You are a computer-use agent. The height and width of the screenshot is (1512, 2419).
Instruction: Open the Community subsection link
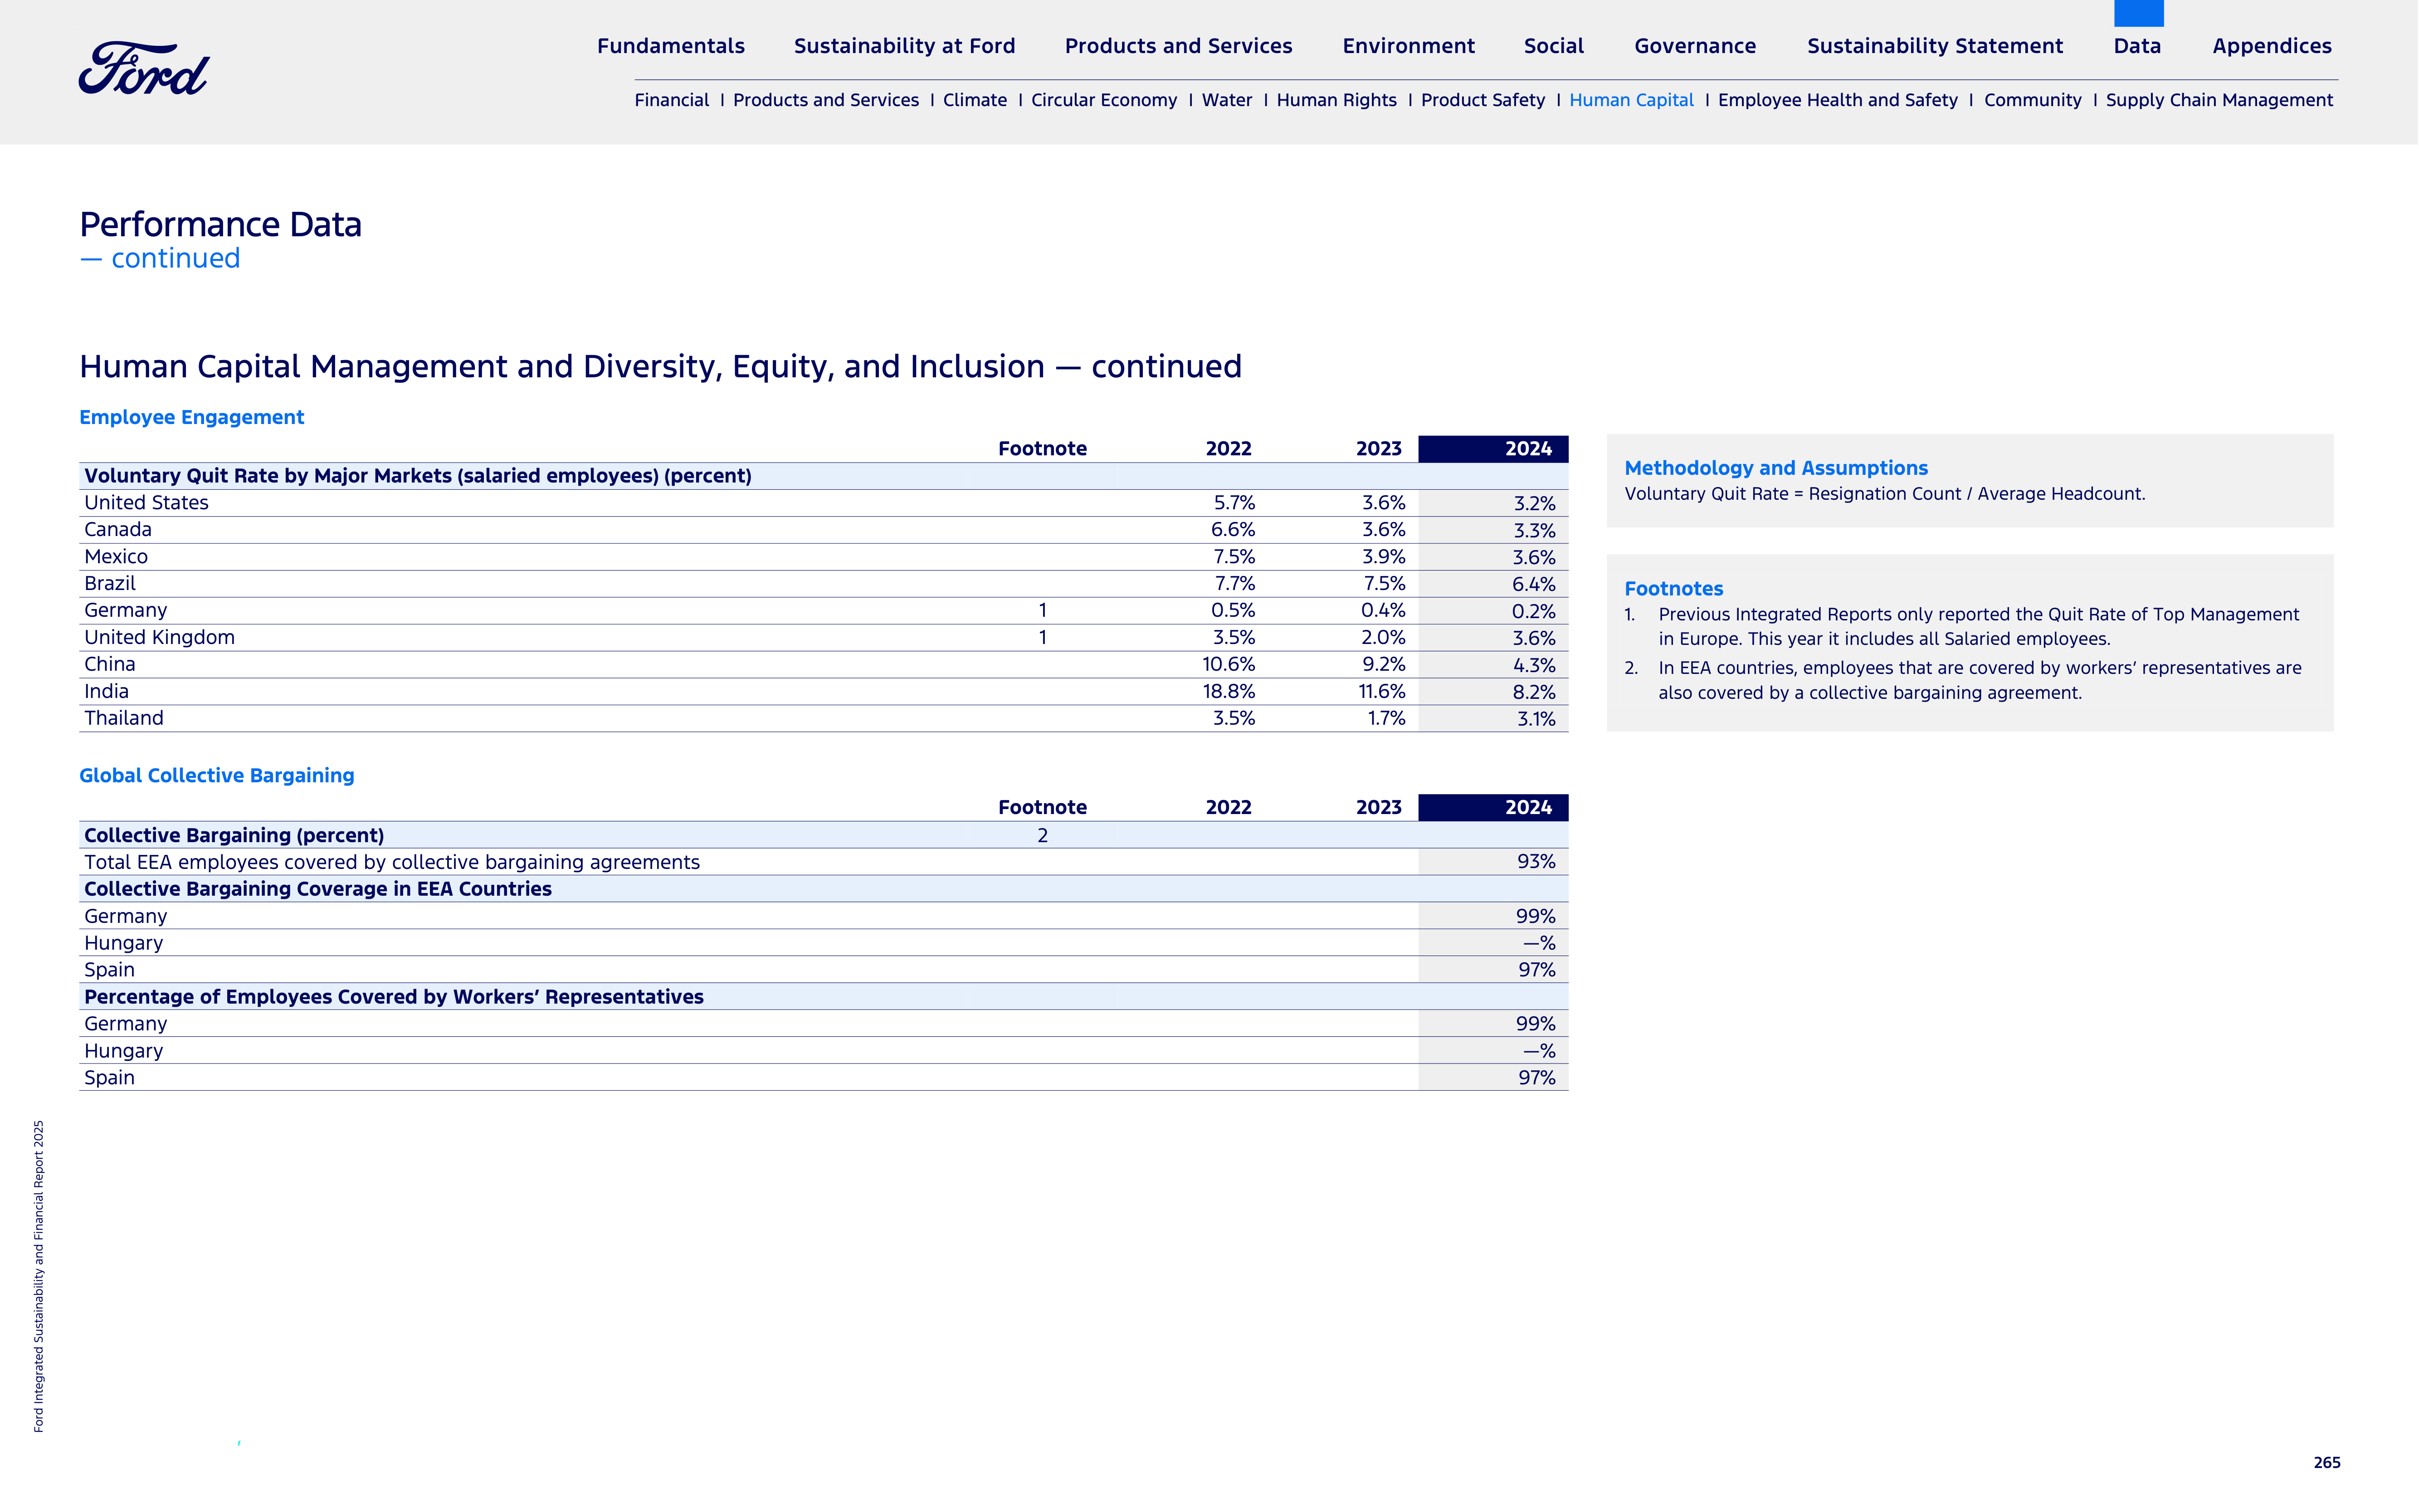point(2032,100)
